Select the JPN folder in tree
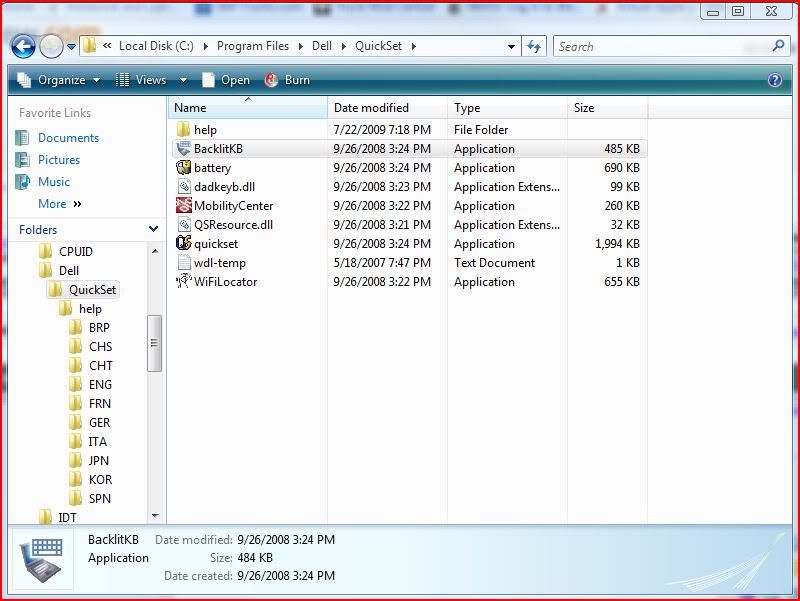800x601 pixels. coord(98,460)
